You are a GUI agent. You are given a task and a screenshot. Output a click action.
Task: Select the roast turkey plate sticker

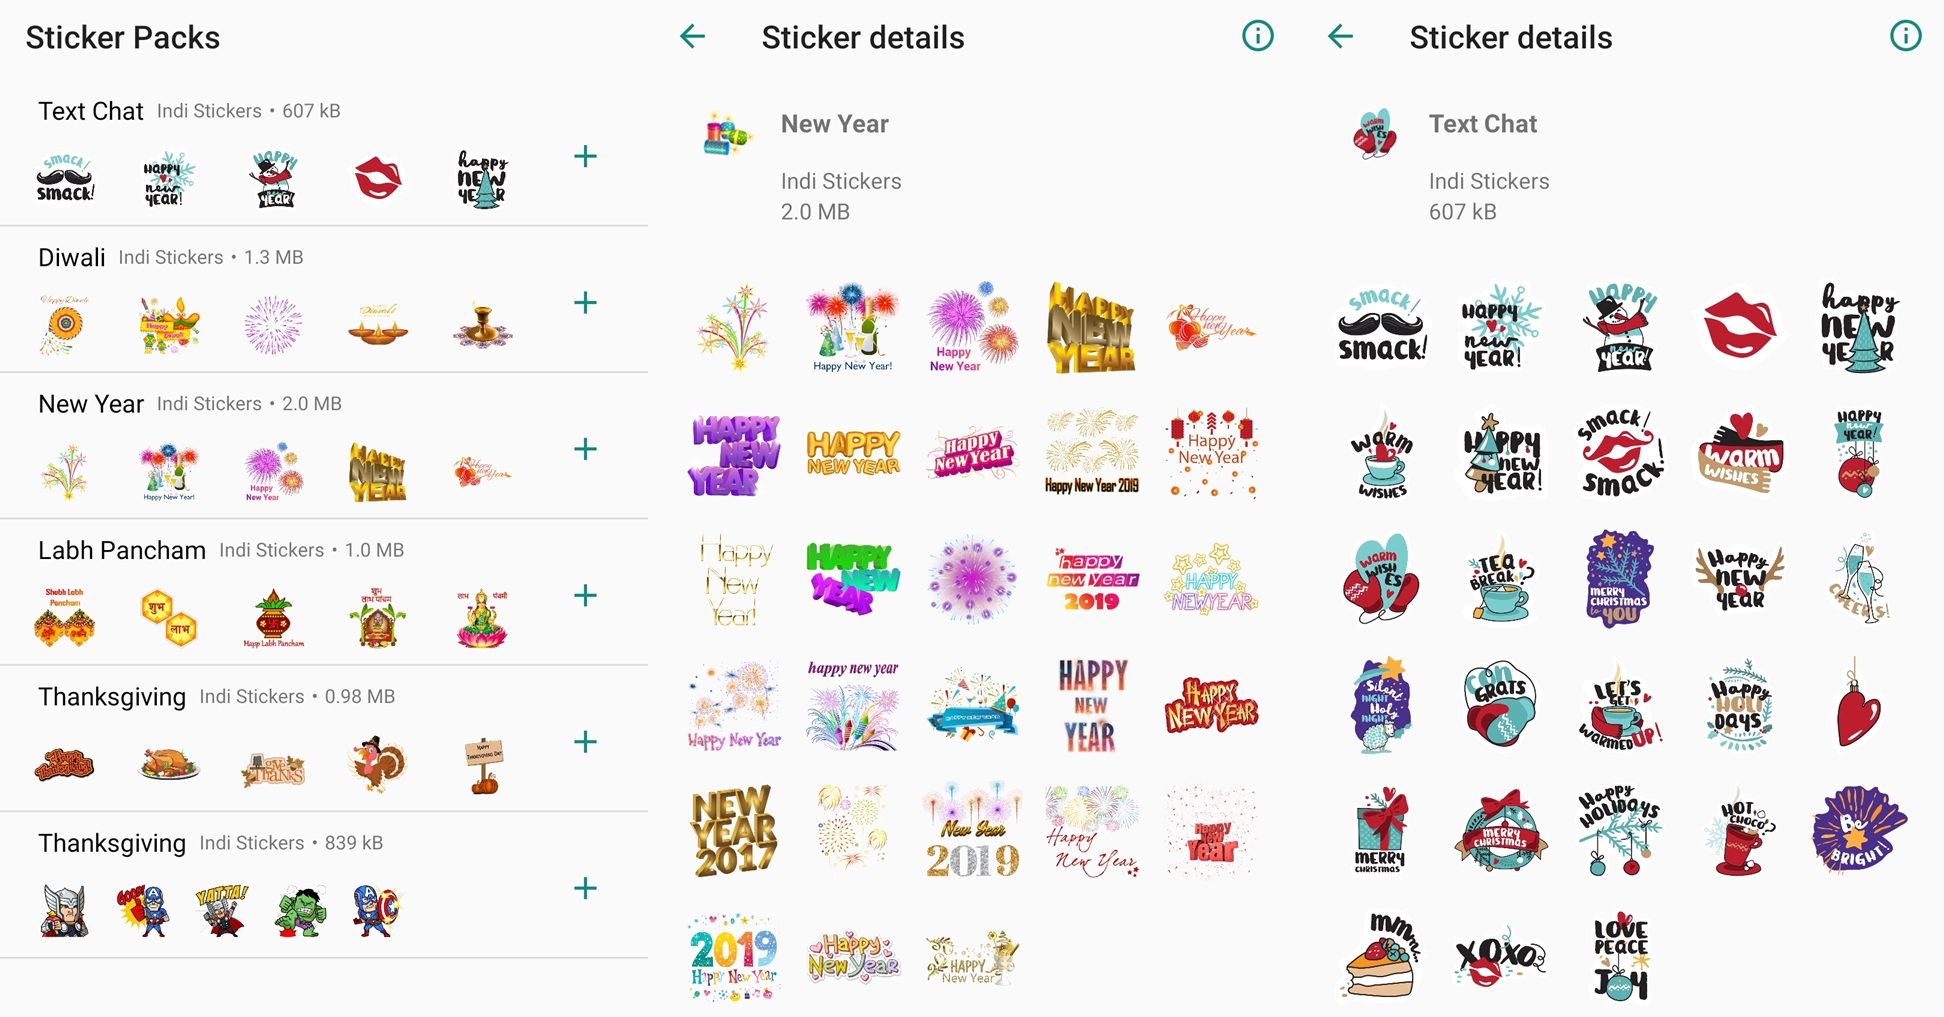pyautogui.click(x=169, y=765)
